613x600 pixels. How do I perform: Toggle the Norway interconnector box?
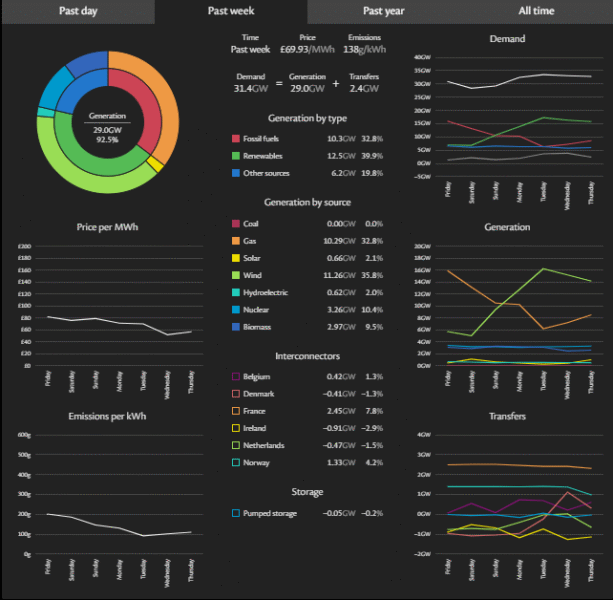coord(236,462)
